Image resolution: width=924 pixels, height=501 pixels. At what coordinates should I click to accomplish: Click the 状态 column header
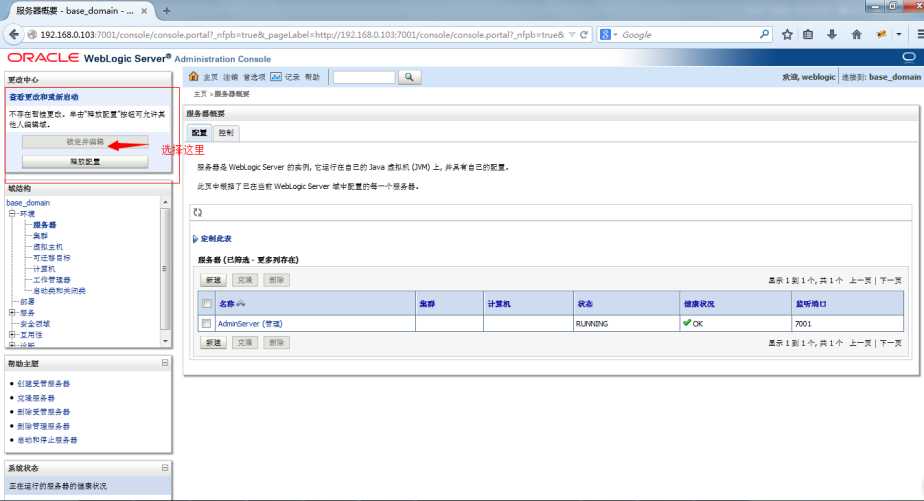(585, 304)
